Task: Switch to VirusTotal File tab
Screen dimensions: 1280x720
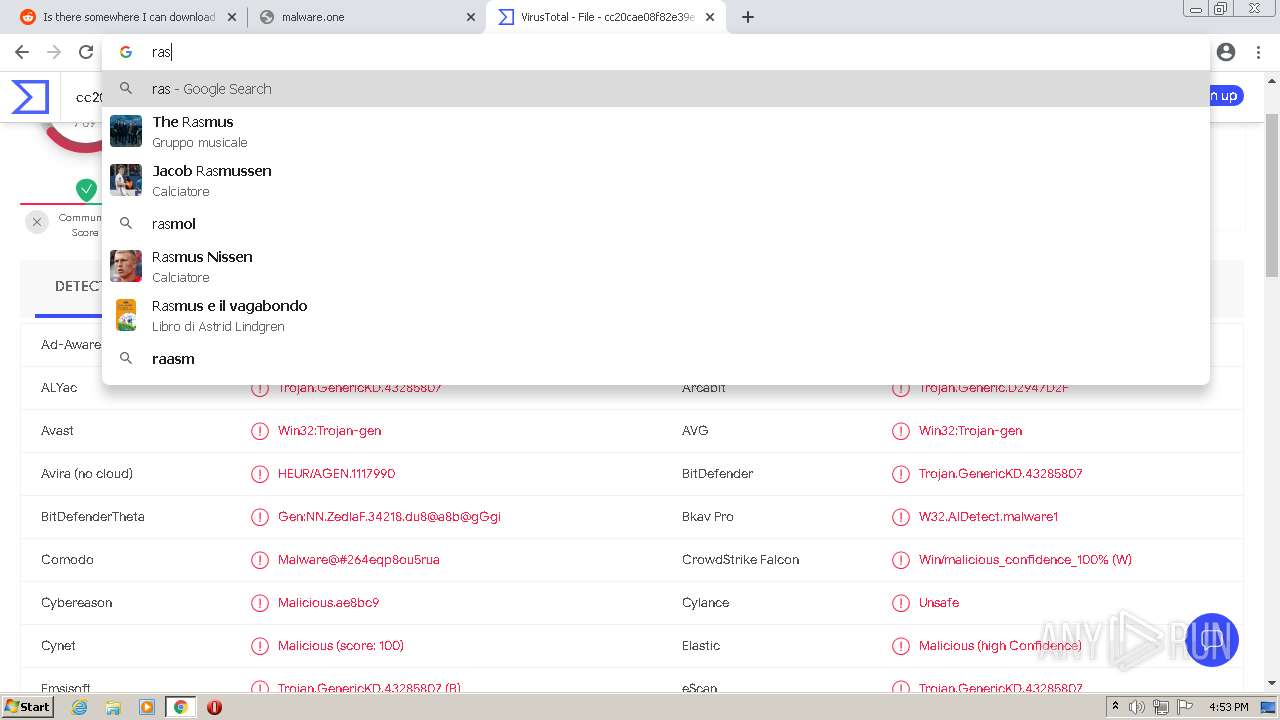Action: tap(606, 17)
